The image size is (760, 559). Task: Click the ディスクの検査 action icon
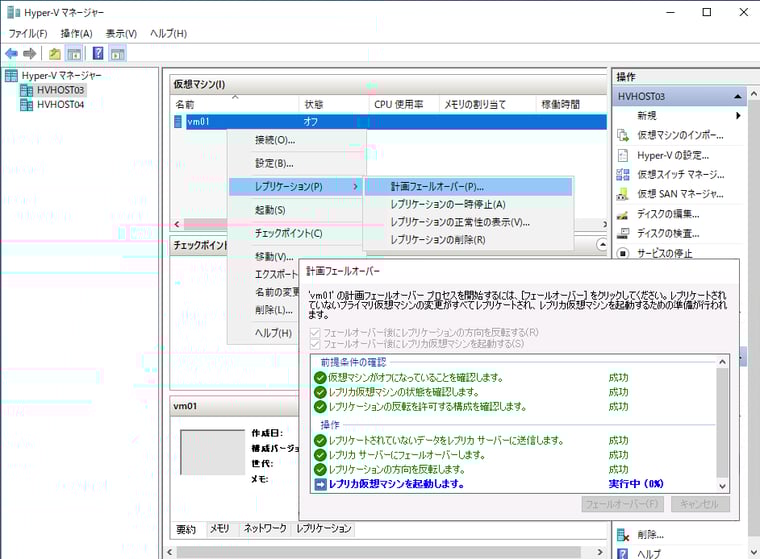[x=623, y=234]
